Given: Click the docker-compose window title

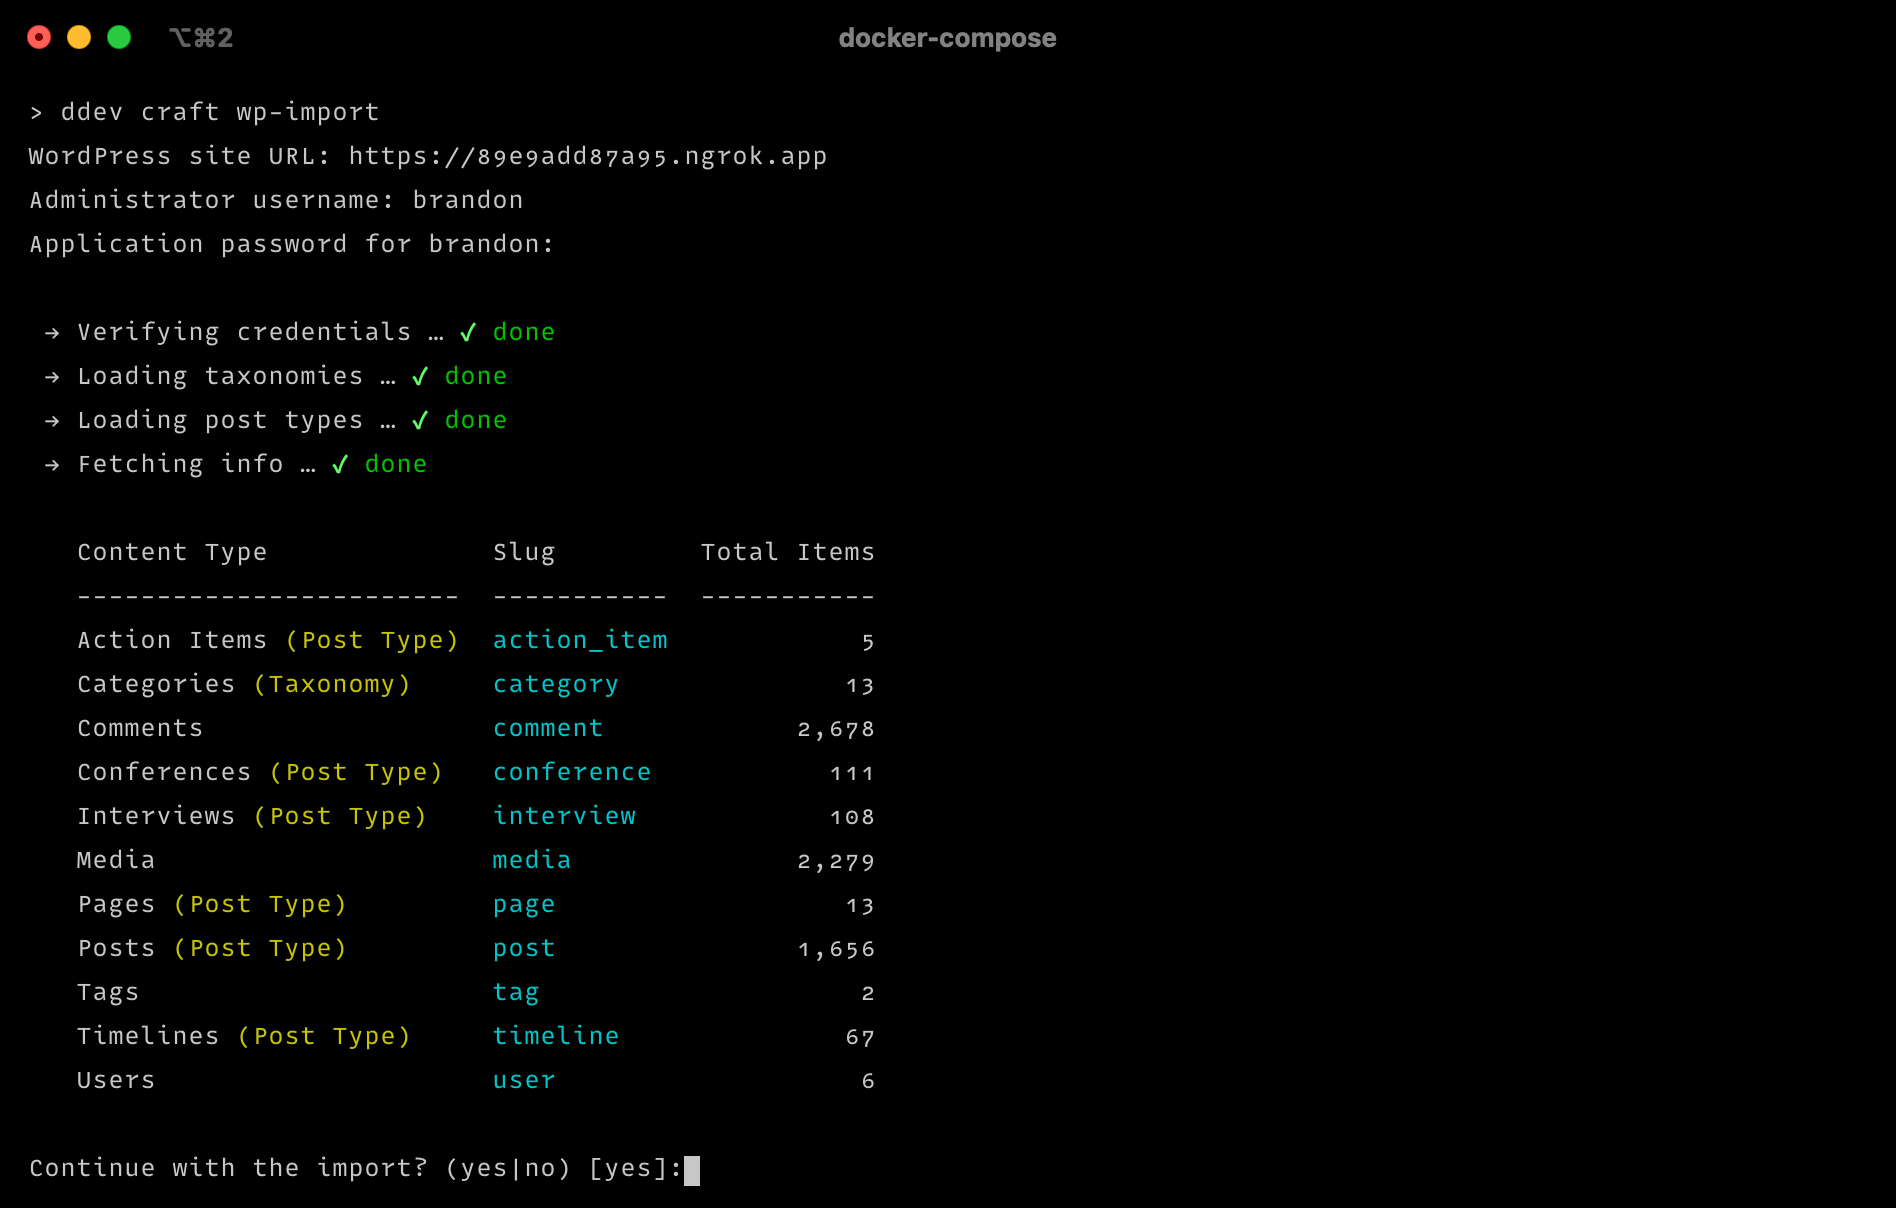Looking at the screenshot, I should (x=947, y=38).
